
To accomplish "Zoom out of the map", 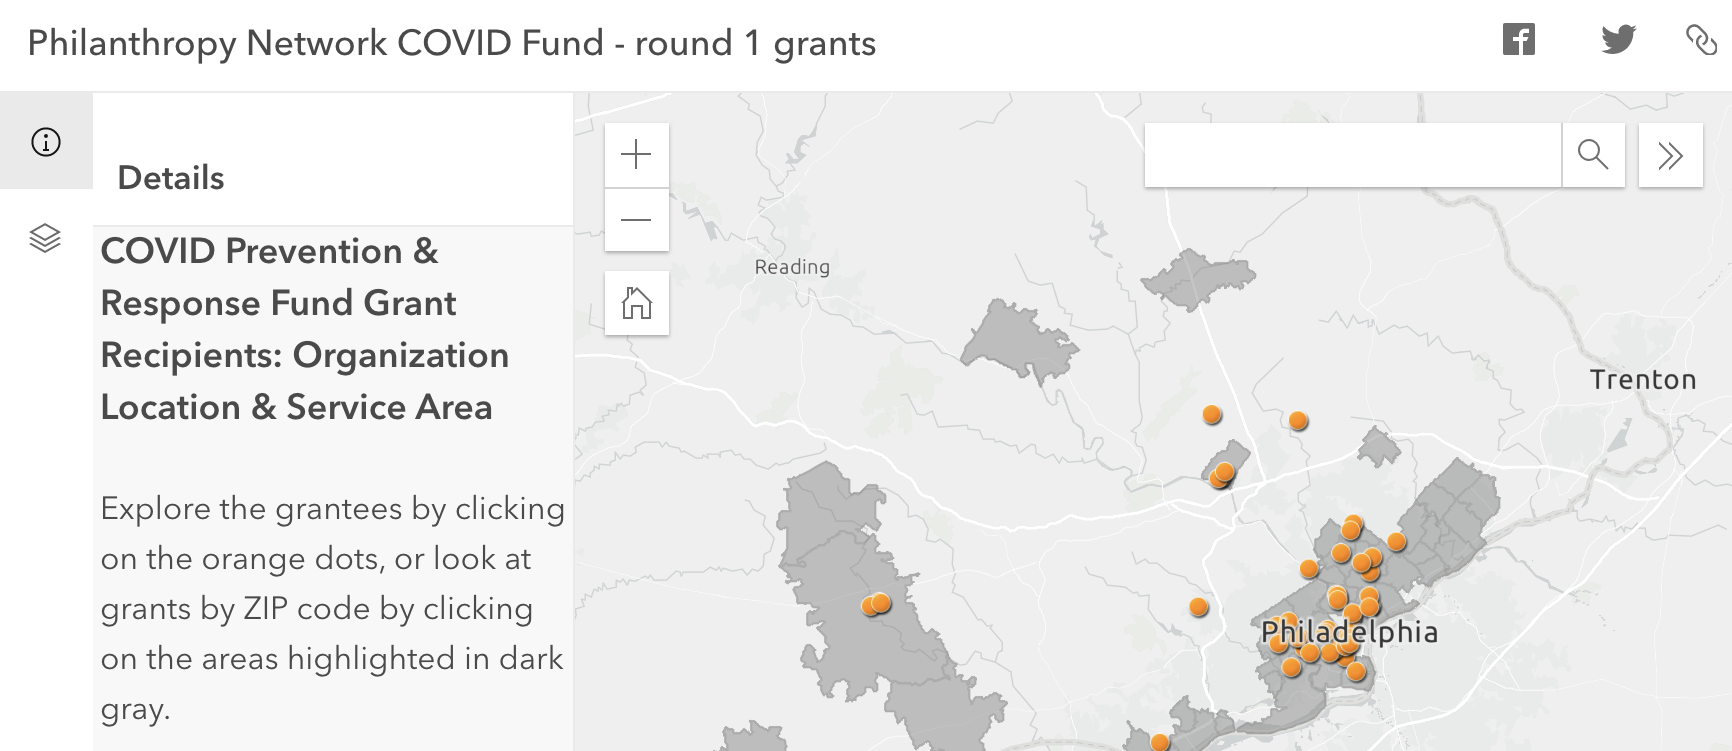I will pyautogui.click(x=636, y=220).
